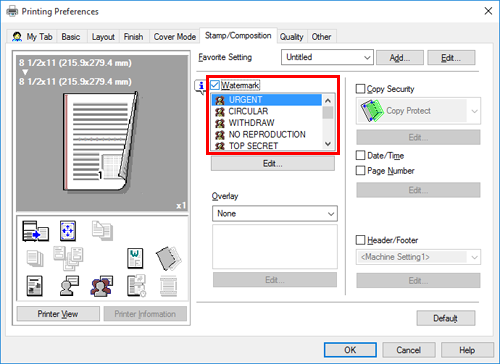
Task: Click the watermark W page icon
Action: coord(135,258)
